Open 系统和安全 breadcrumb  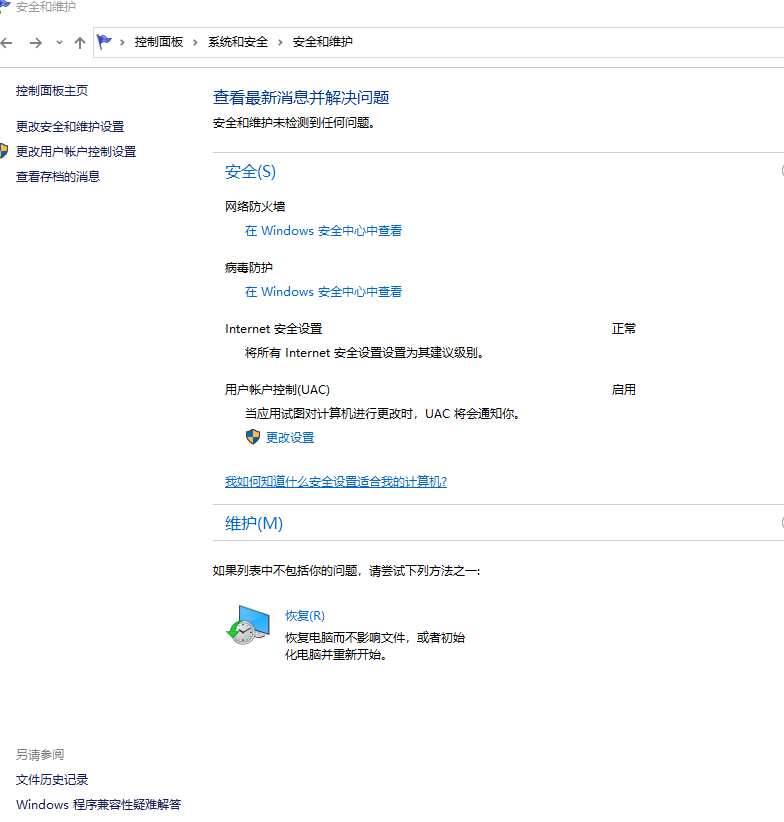point(238,42)
